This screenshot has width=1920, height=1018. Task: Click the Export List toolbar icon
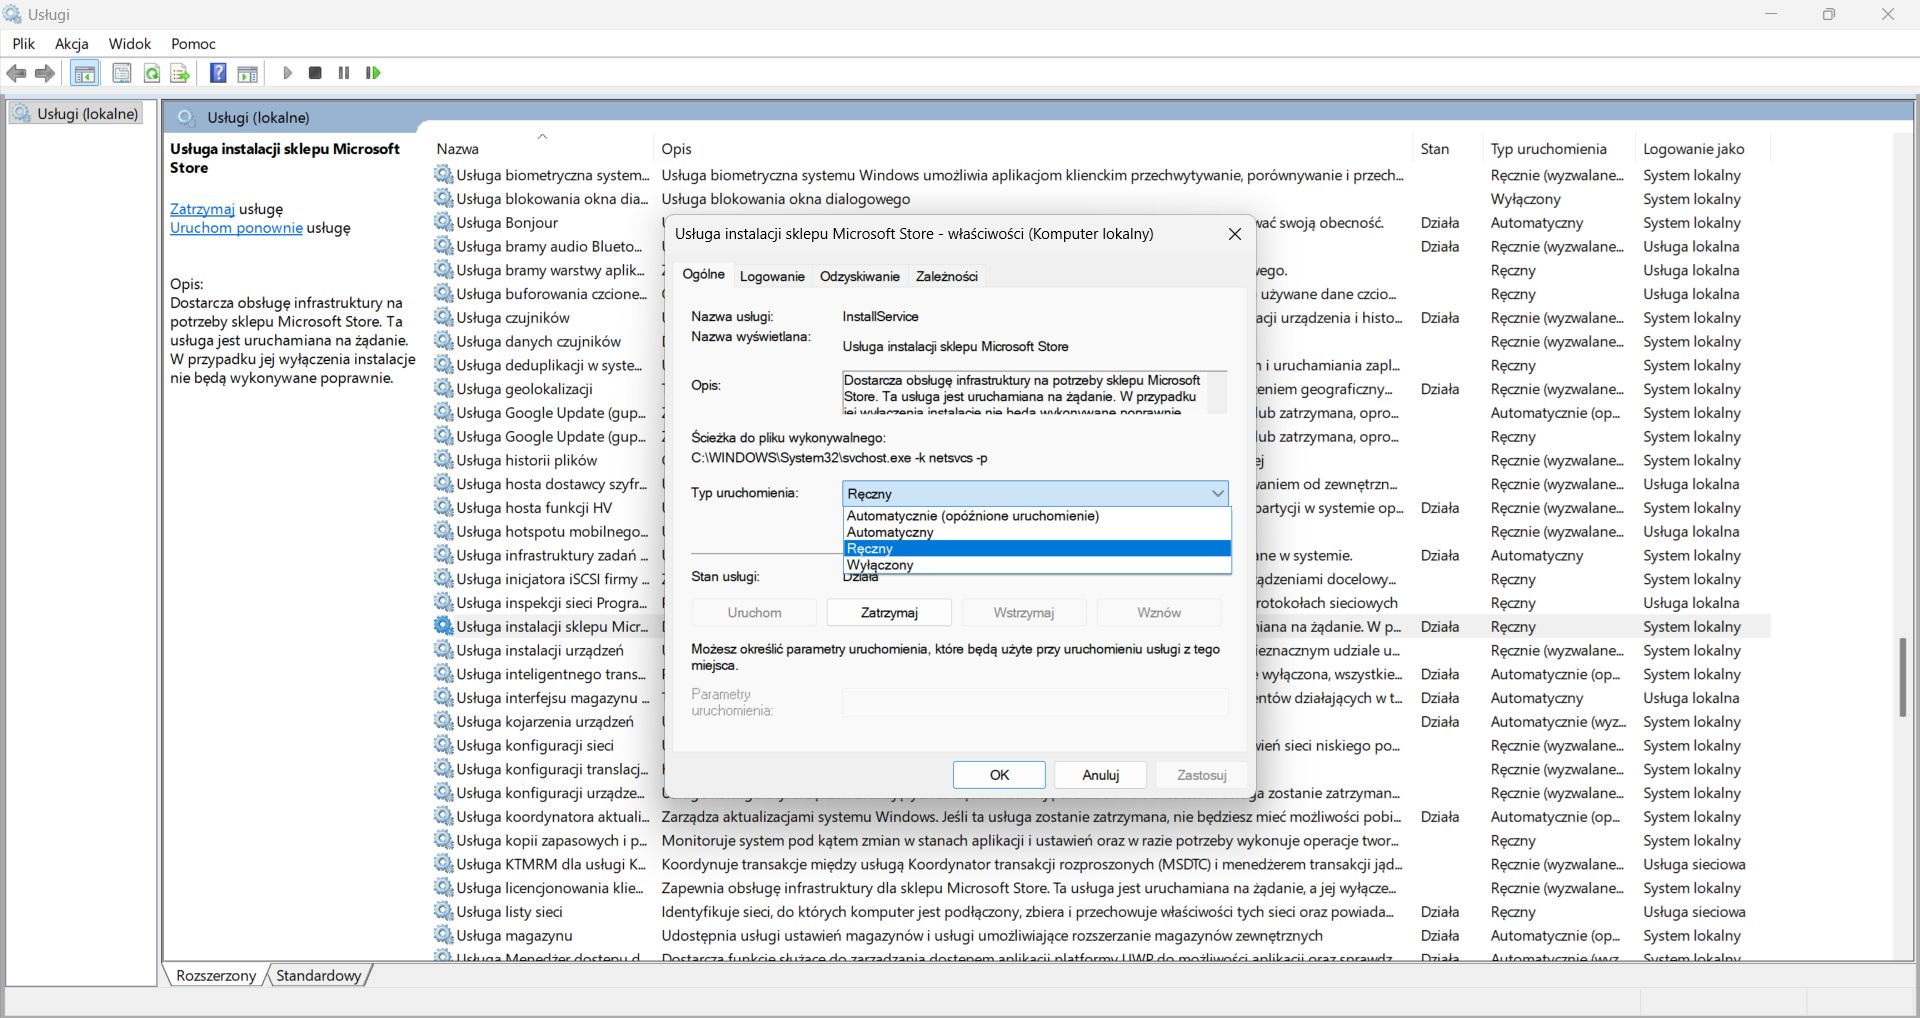tap(180, 73)
